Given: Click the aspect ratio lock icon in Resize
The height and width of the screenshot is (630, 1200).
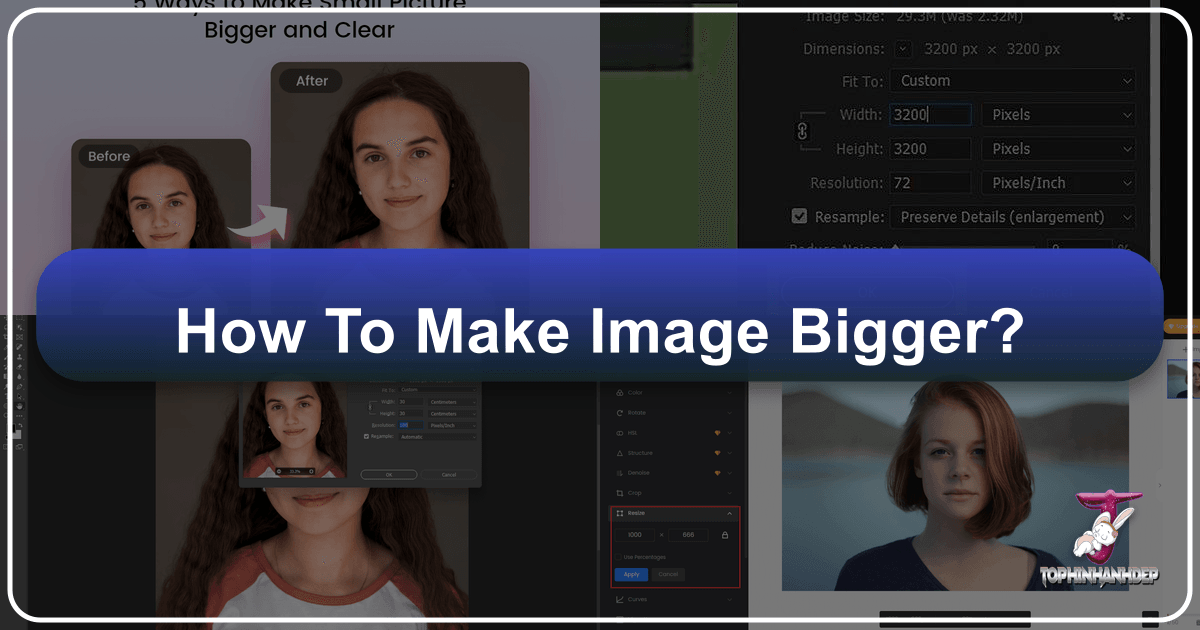Looking at the screenshot, I should pos(725,535).
